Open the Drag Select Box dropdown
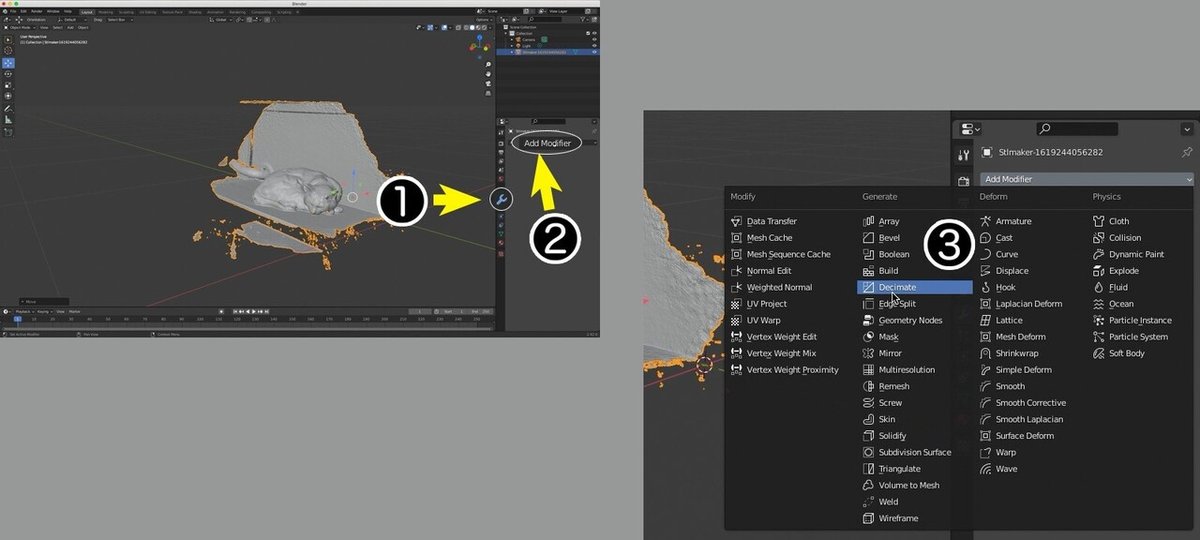Image resolution: width=1200 pixels, height=540 pixels. [120, 20]
